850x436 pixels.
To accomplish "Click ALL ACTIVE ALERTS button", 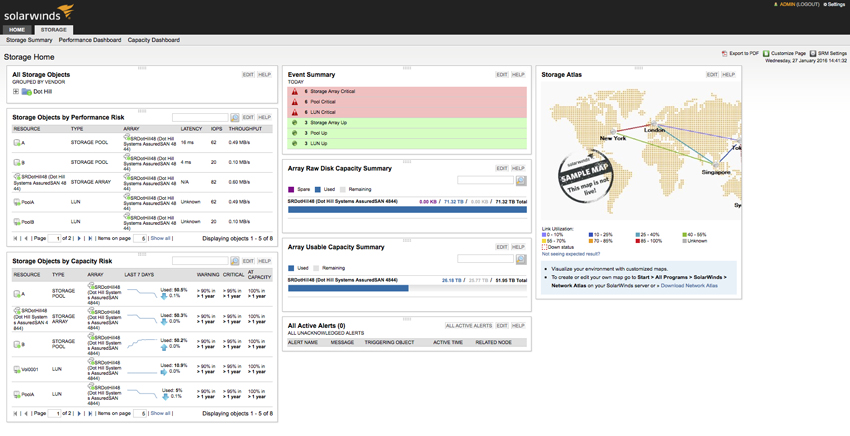I will coord(469,326).
